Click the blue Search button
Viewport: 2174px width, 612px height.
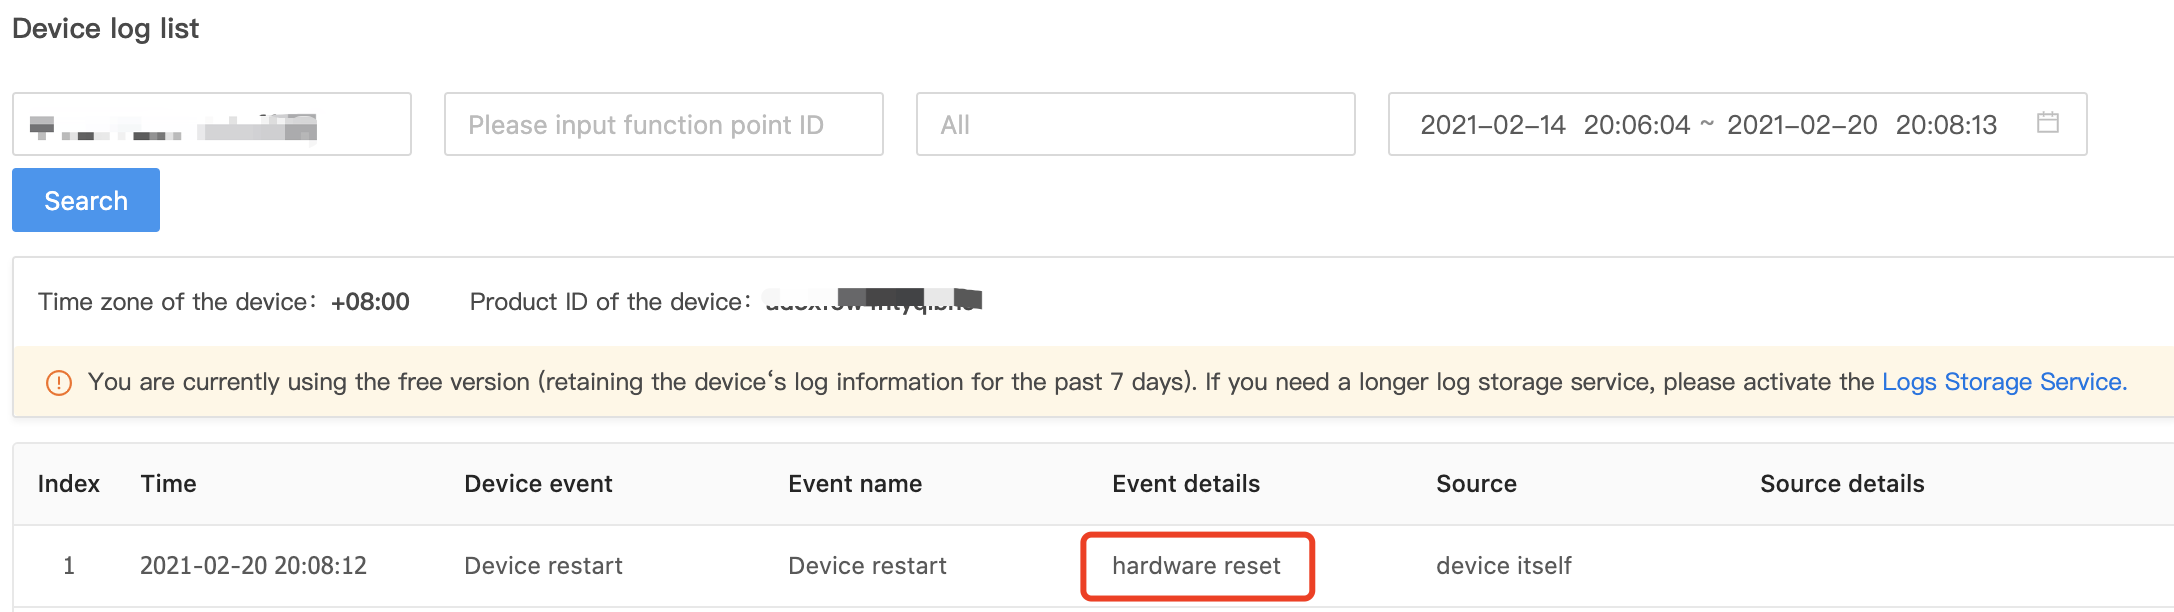coord(86,200)
